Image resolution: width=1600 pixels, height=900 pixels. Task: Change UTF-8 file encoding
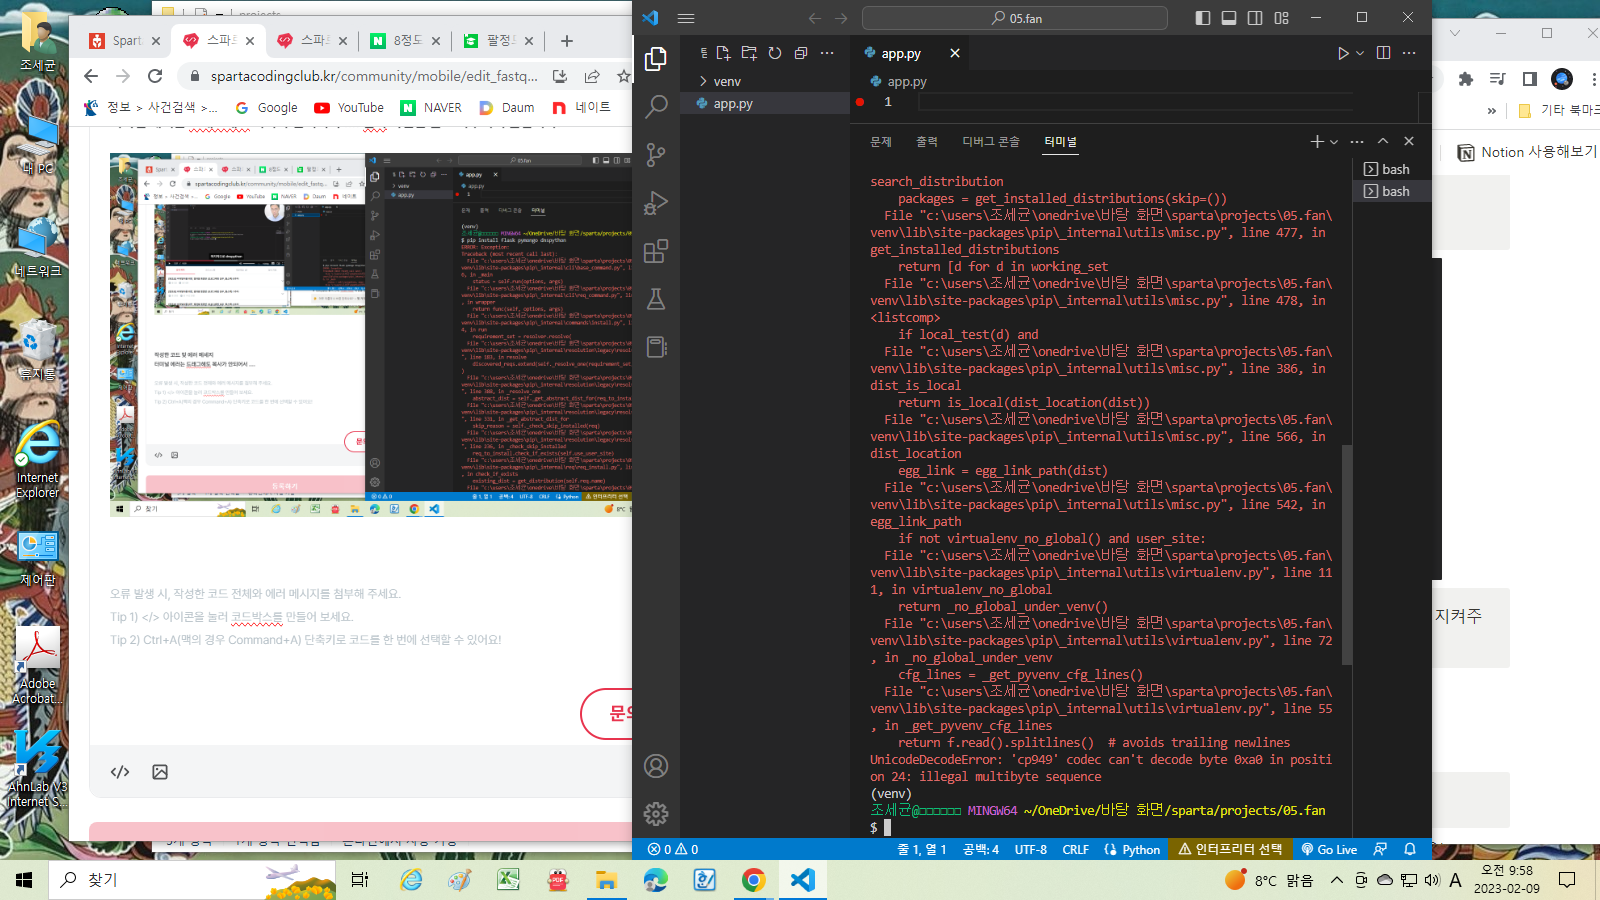(1031, 849)
